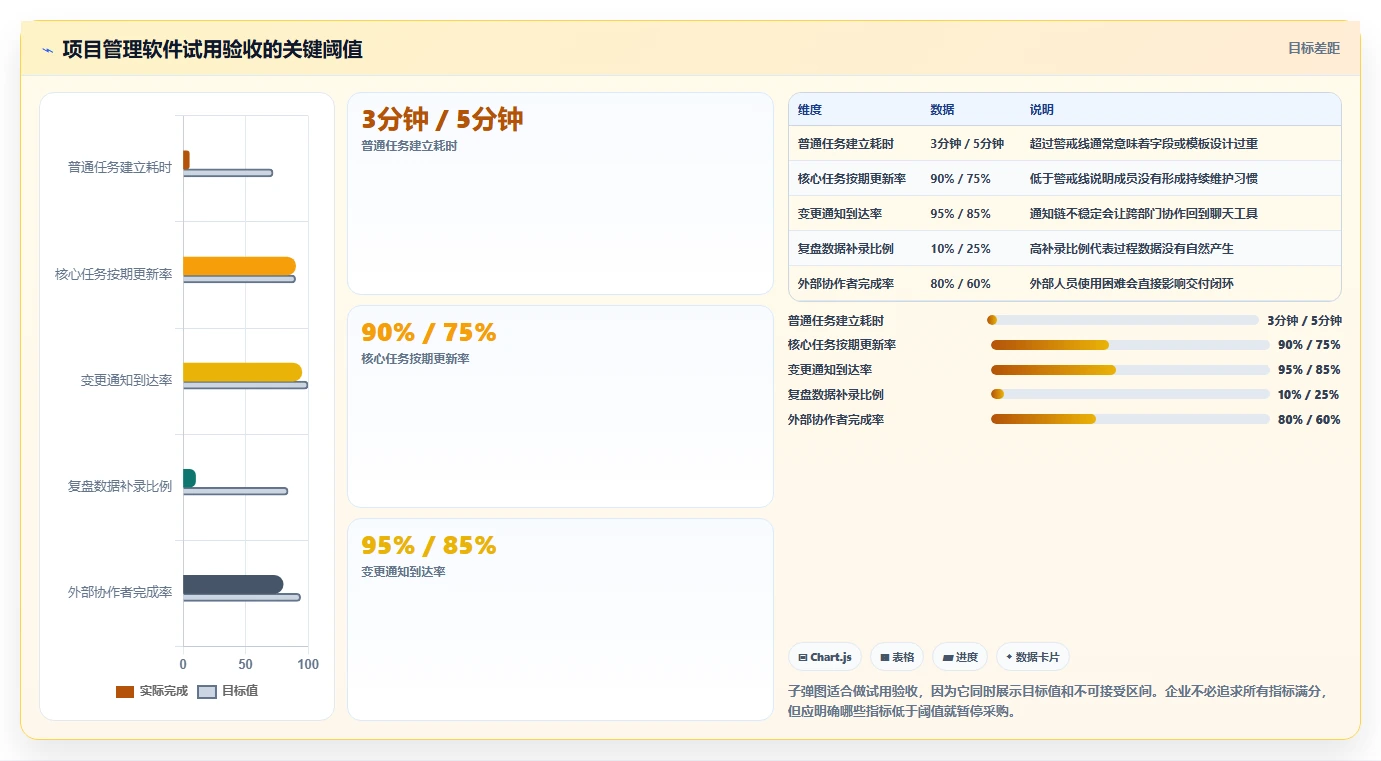Click the x-axis tick value 50
The image size is (1381, 761).
pyautogui.click(x=245, y=664)
